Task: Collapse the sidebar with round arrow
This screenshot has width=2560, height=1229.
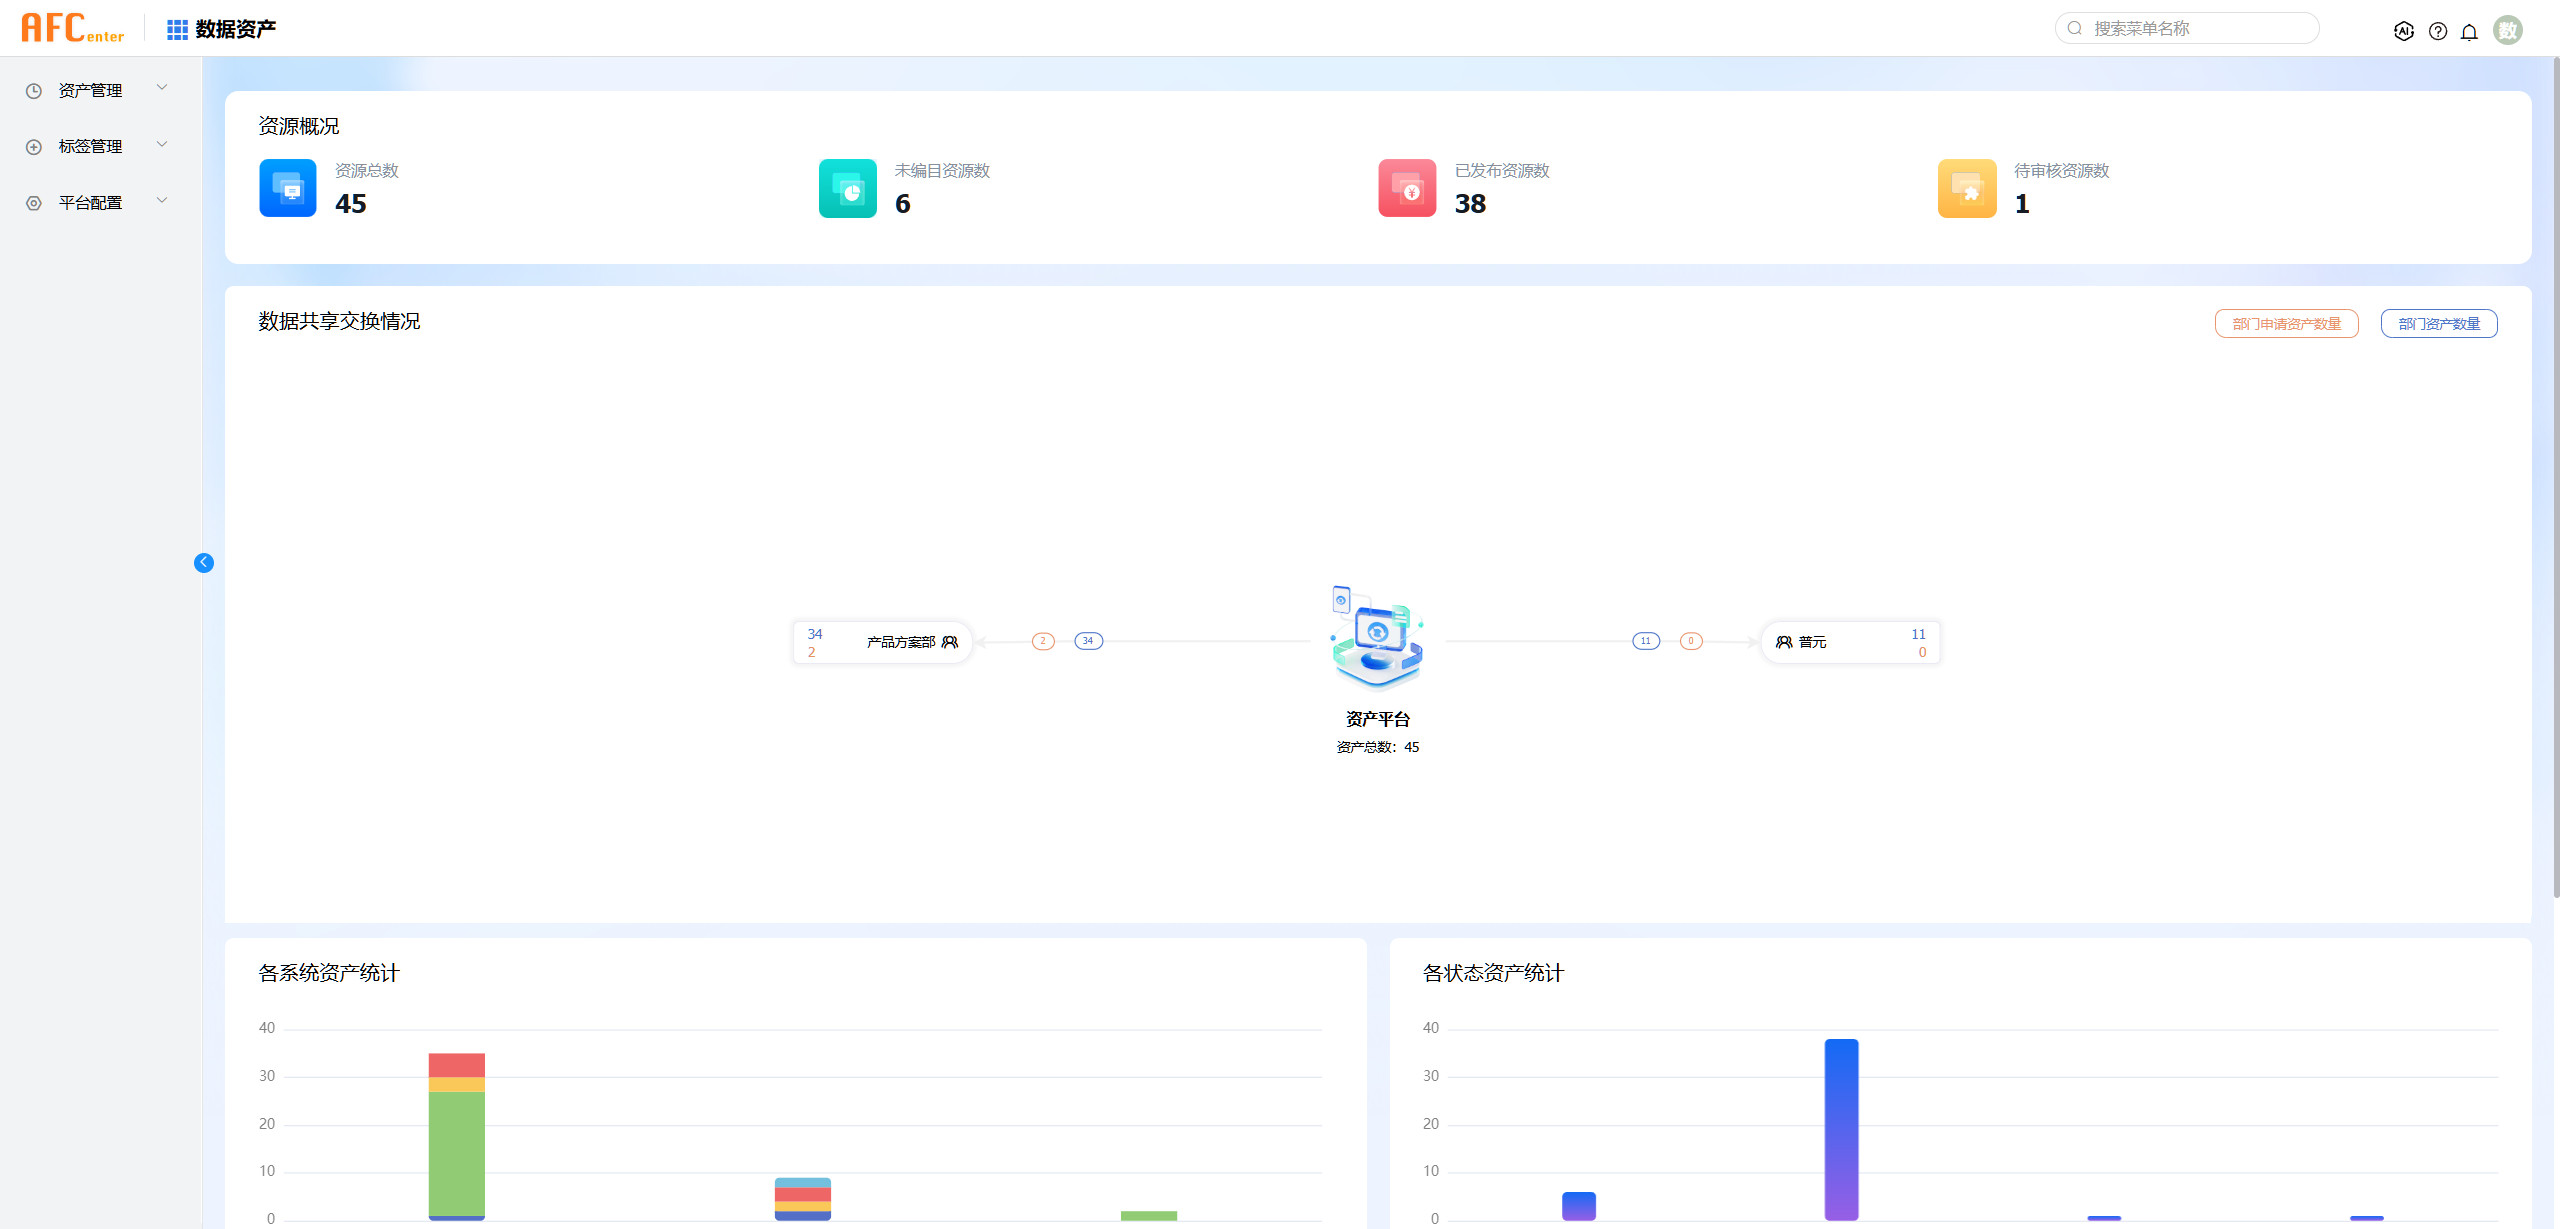Action: (204, 563)
